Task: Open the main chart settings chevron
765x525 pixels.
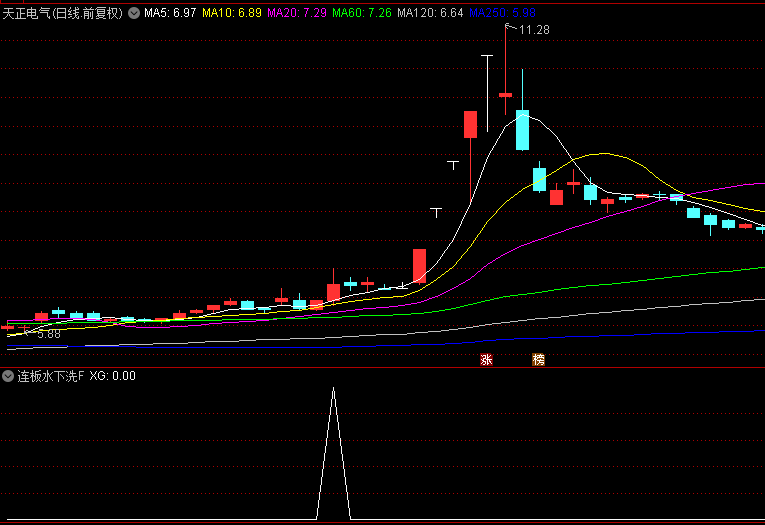Action: (x=134, y=14)
